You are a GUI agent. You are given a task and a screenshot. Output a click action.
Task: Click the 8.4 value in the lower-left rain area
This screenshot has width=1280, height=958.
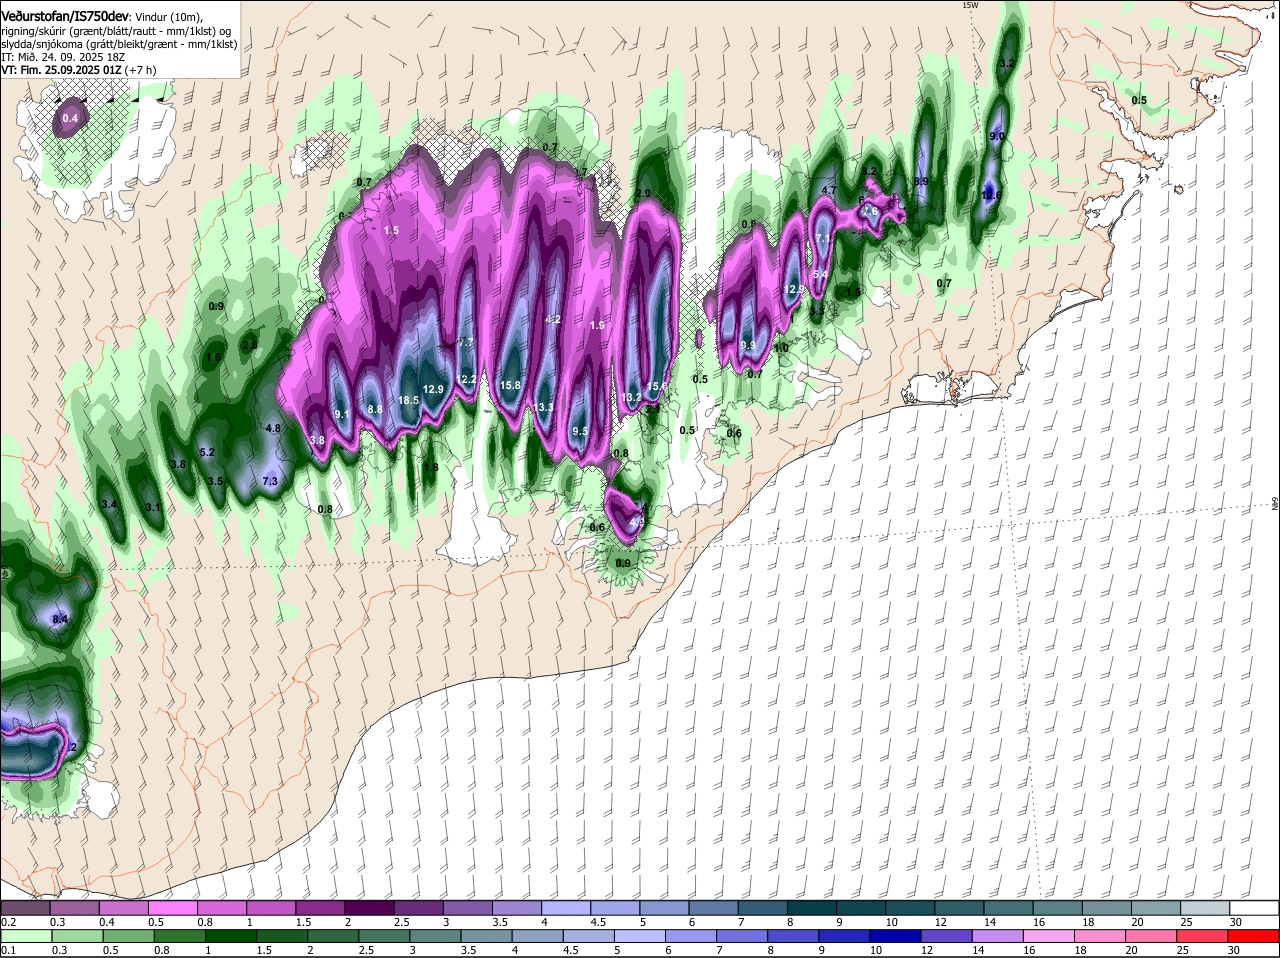[x=60, y=620]
